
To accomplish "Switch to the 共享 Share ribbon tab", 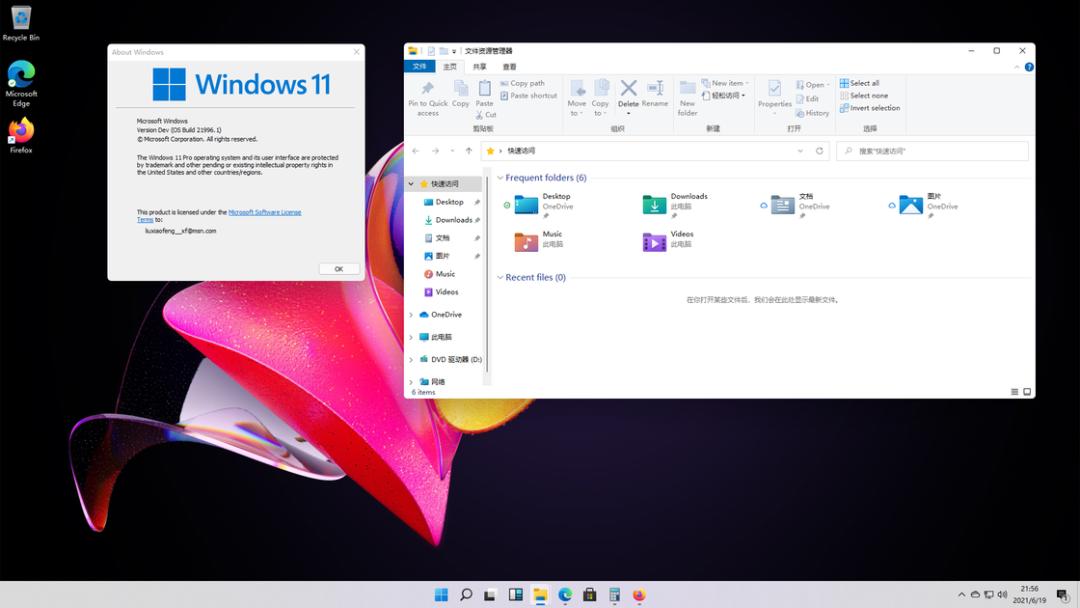I will [x=479, y=67].
